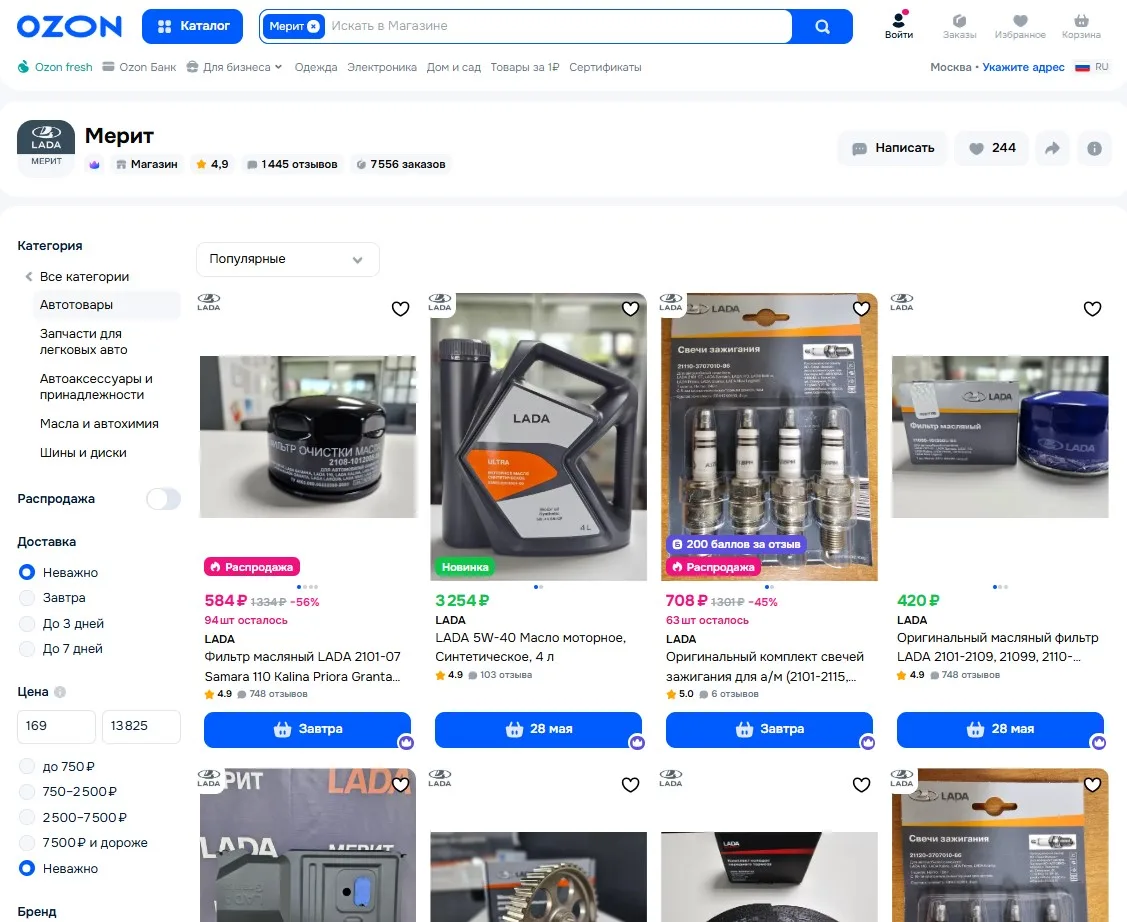The image size is (1127, 922).
Task: Select delivery option Неважно
Action: (x=27, y=572)
